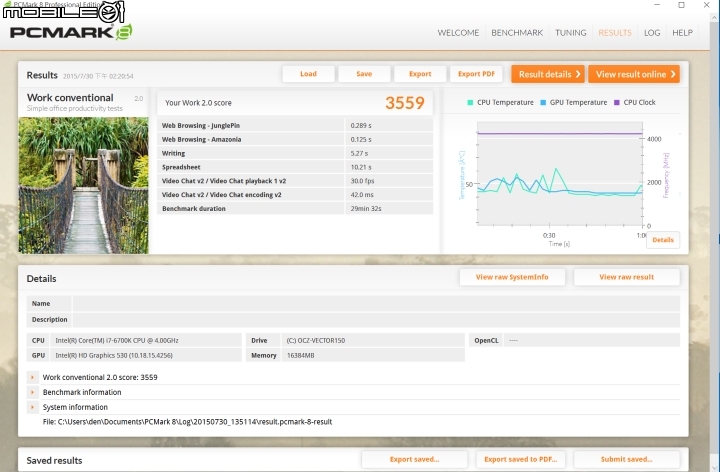Screen dimensions: 720x472
Task: Click the CPU Temperature legend swatch
Action: (x=470, y=102)
